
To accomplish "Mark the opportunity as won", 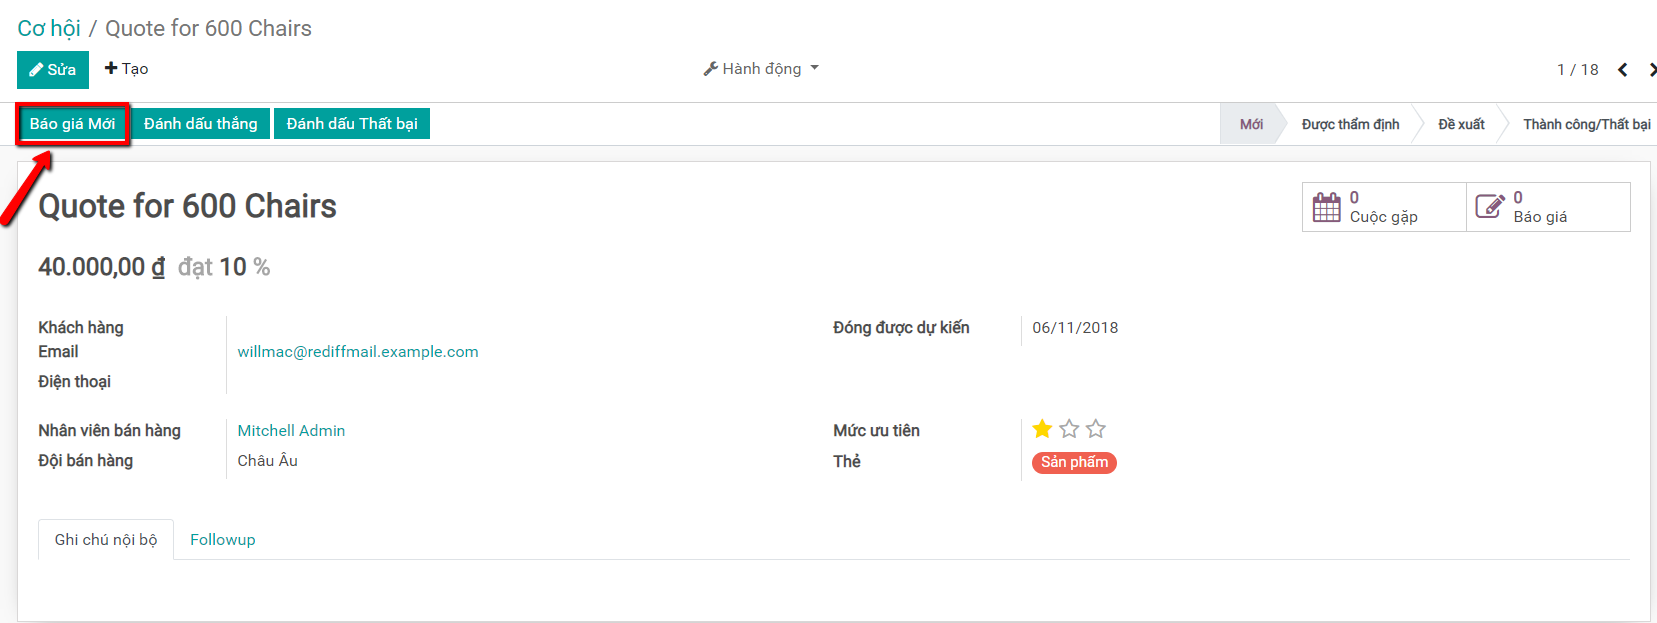I will click(200, 124).
